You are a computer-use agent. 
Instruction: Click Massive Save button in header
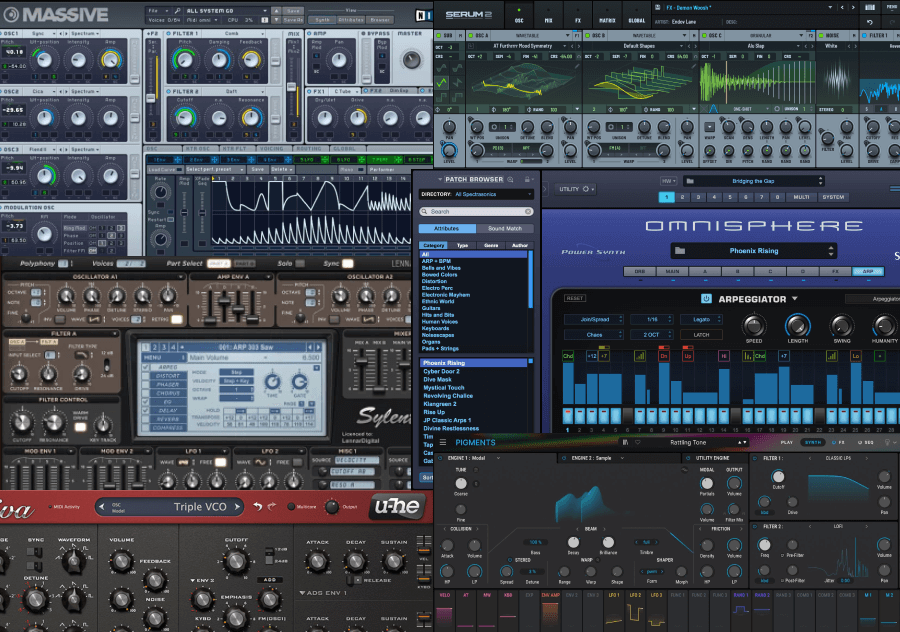(x=293, y=11)
